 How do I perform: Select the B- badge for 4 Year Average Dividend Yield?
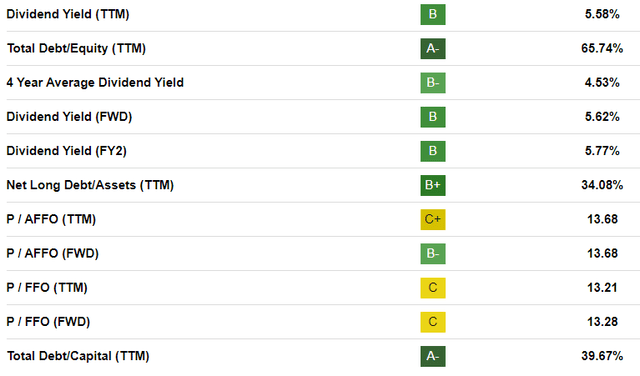433,83
